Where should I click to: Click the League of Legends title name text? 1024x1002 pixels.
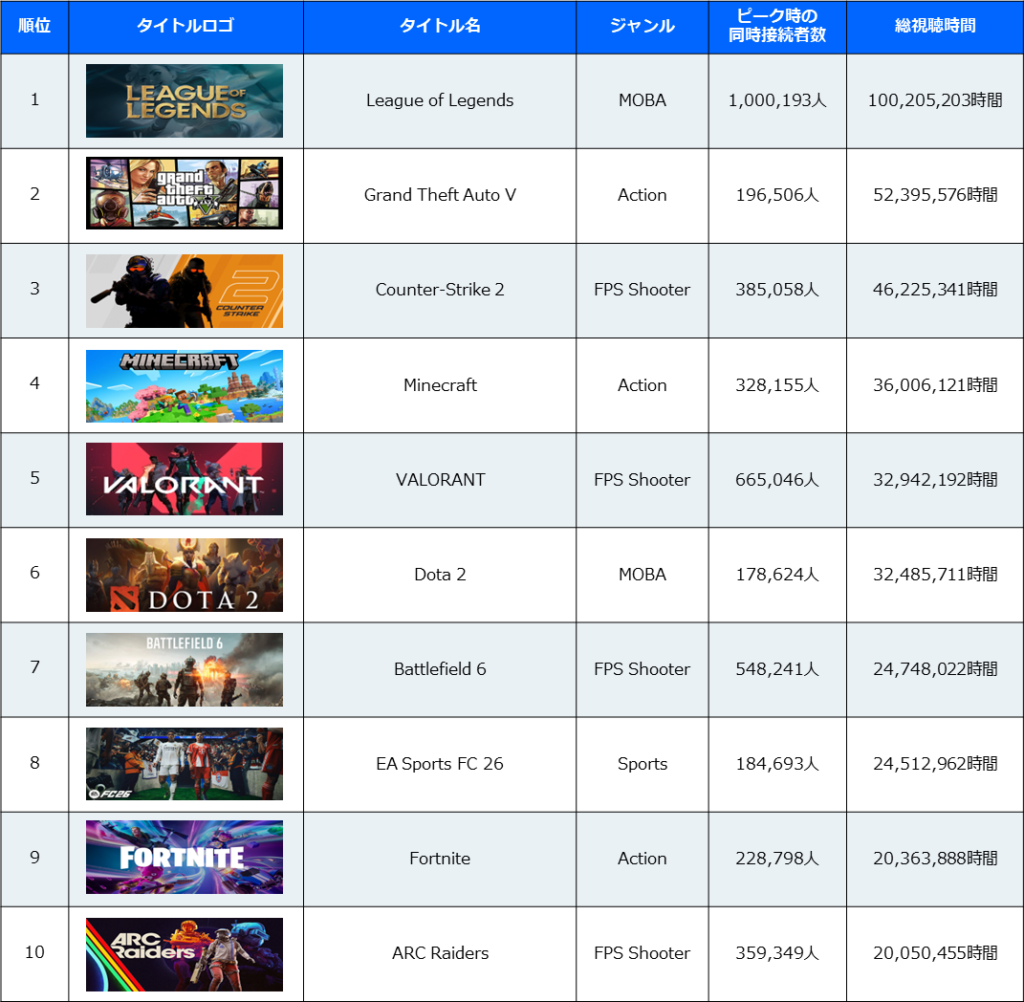point(440,101)
